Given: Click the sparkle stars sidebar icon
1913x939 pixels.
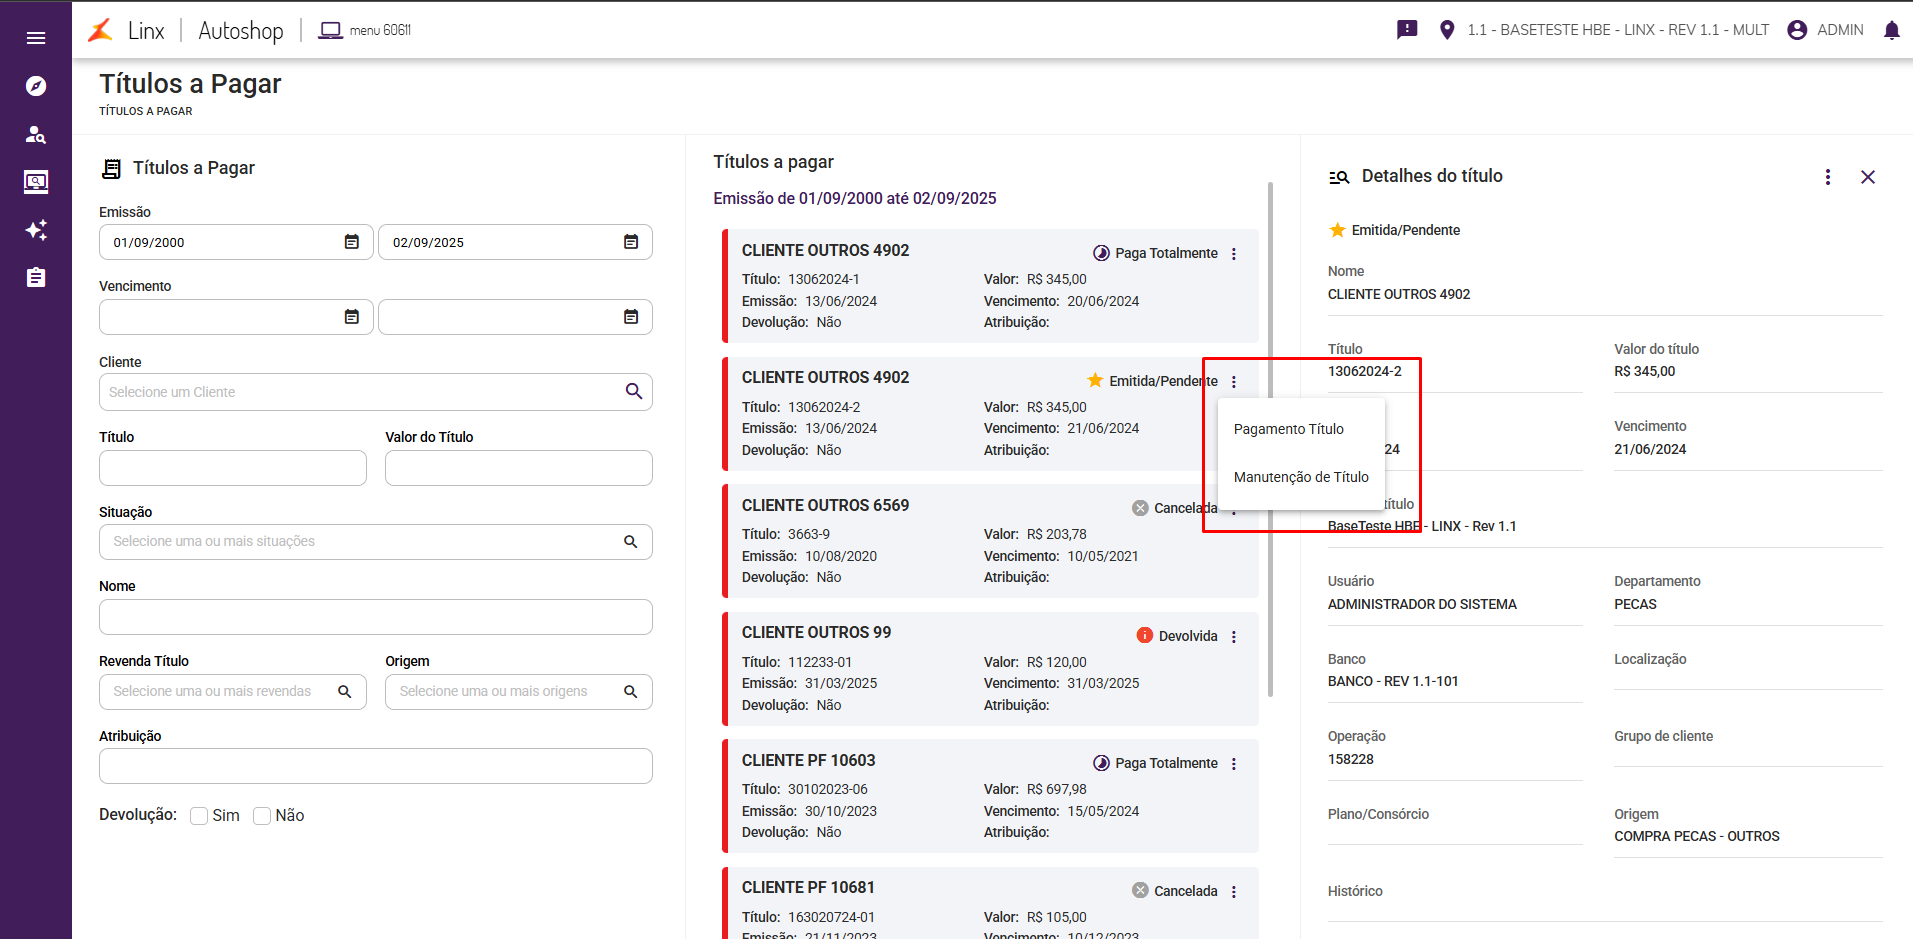Looking at the screenshot, I should coord(36,230).
